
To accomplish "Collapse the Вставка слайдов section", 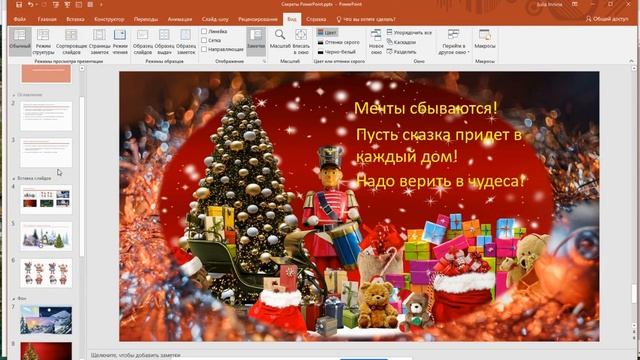I will 14,179.
